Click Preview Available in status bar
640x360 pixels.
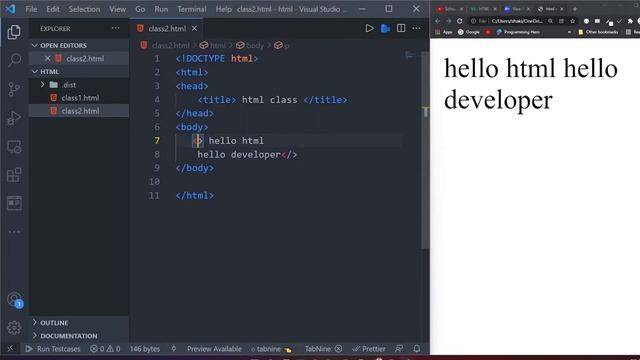pos(214,349)
